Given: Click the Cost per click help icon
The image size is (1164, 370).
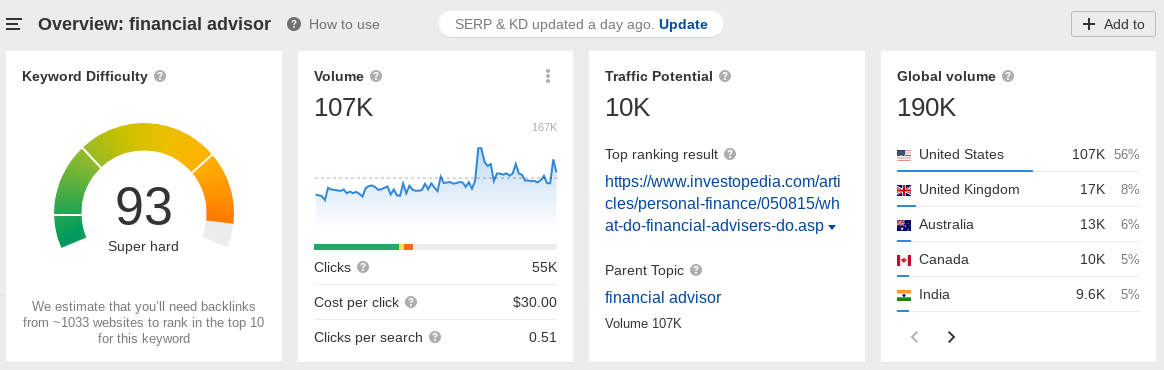Looking at the screenshot, I should (411, 302).
